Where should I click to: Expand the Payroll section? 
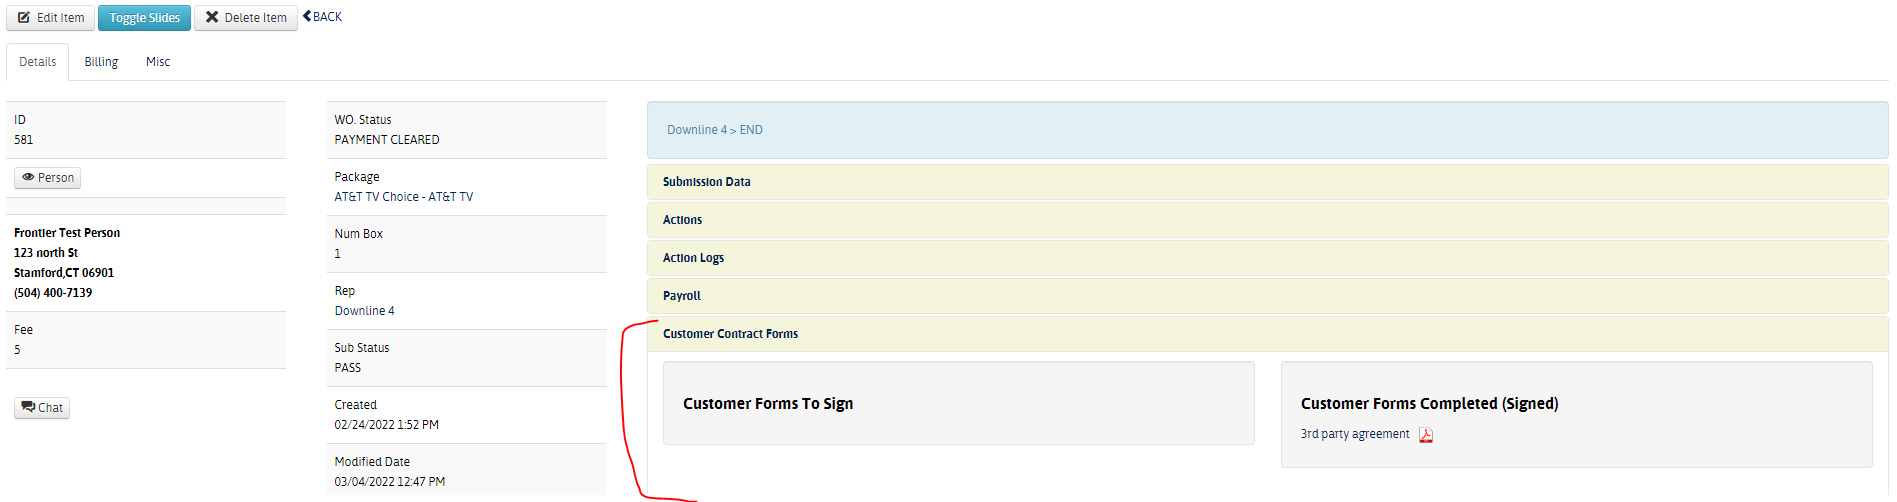click(x=681, y=296)
